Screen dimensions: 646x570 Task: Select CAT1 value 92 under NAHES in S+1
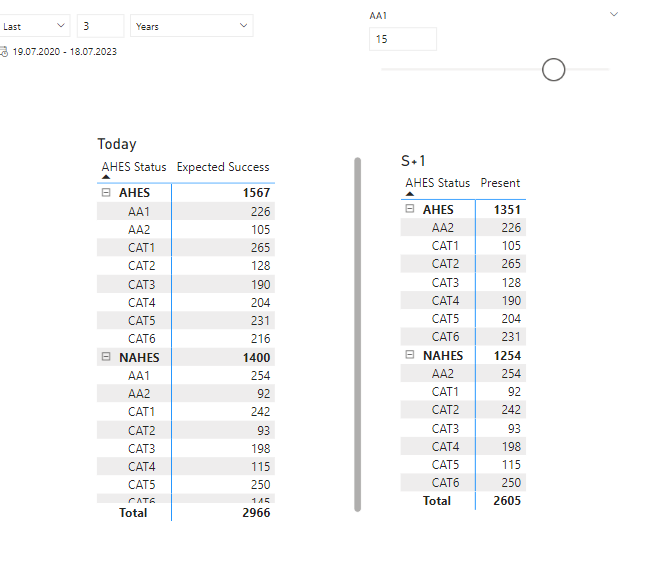[514, 392]
